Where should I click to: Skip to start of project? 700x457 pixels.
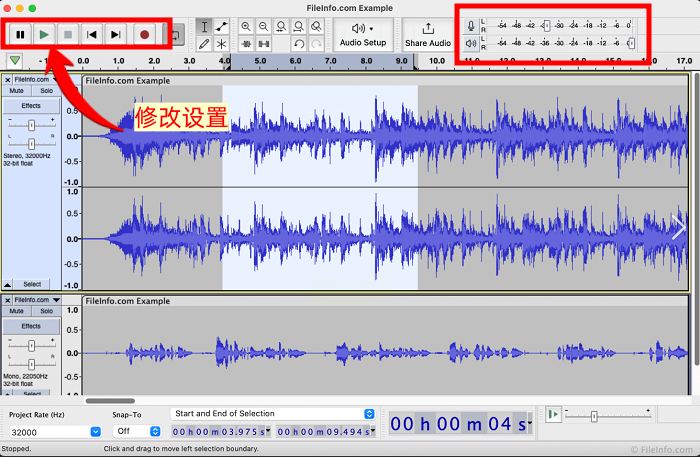tap(92, 35)
